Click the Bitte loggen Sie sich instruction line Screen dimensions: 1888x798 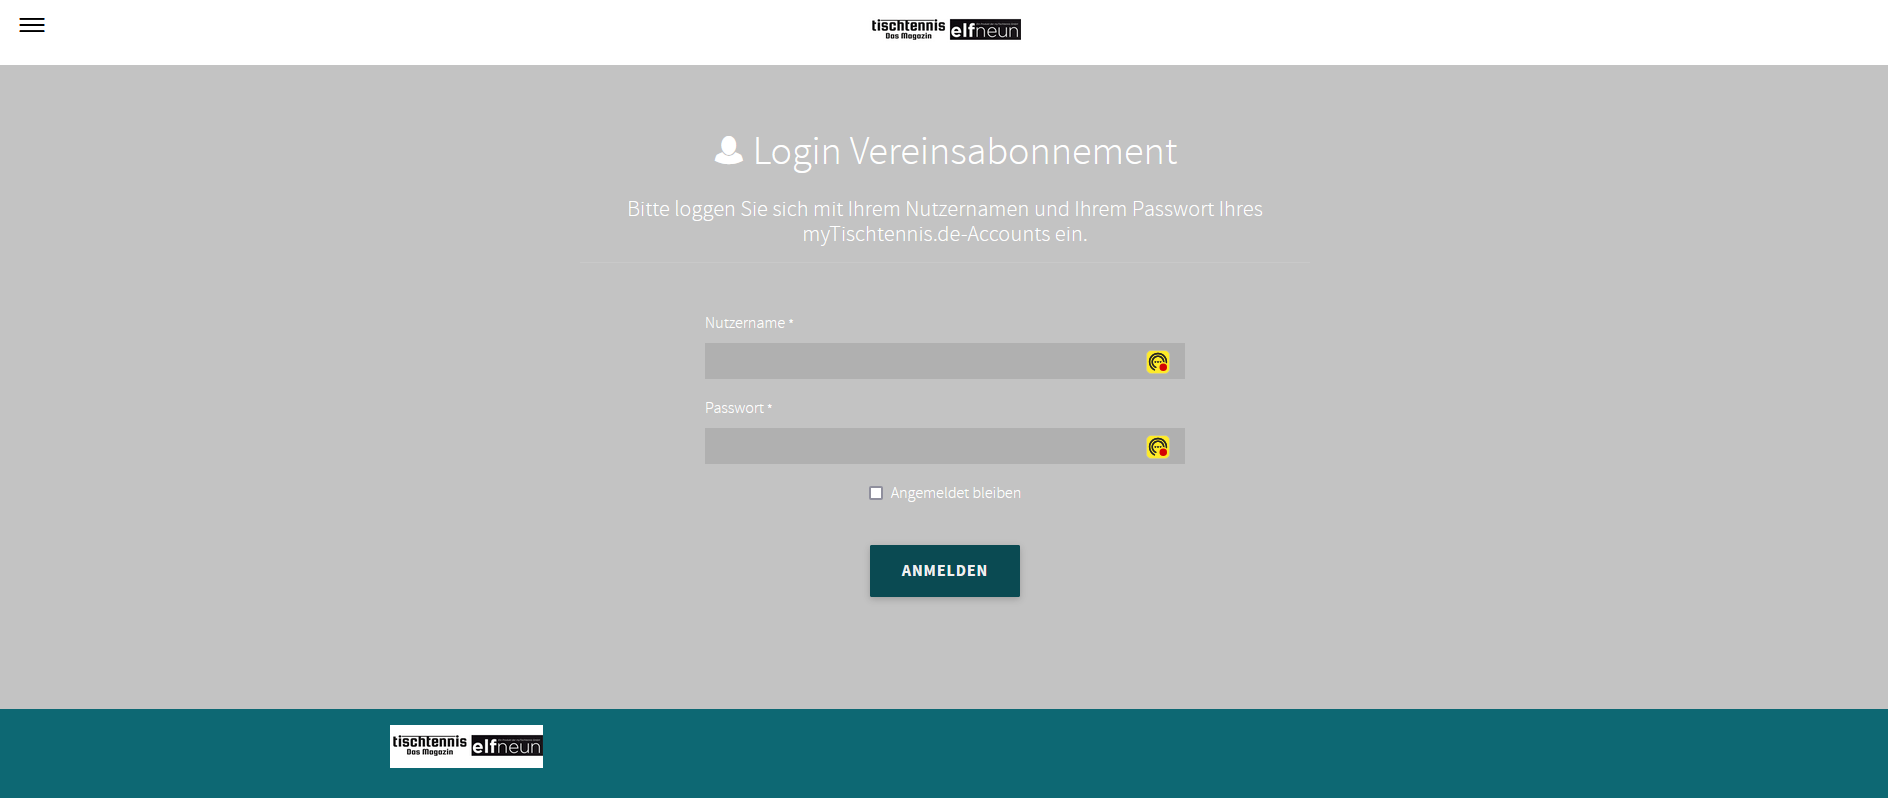[x=944, y=209]
